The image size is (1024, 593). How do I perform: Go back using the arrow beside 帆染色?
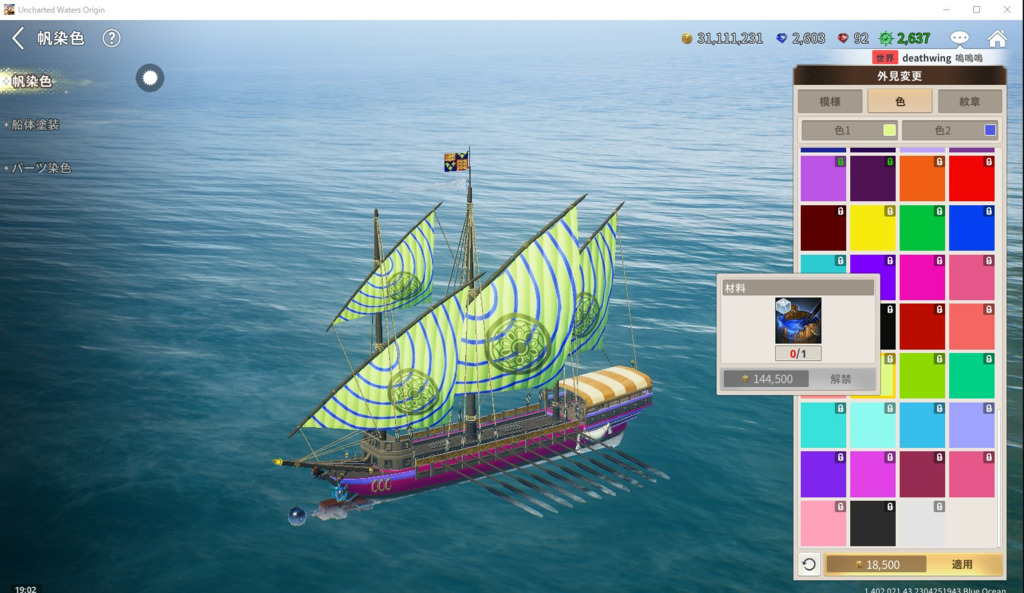tap(18, 39)
